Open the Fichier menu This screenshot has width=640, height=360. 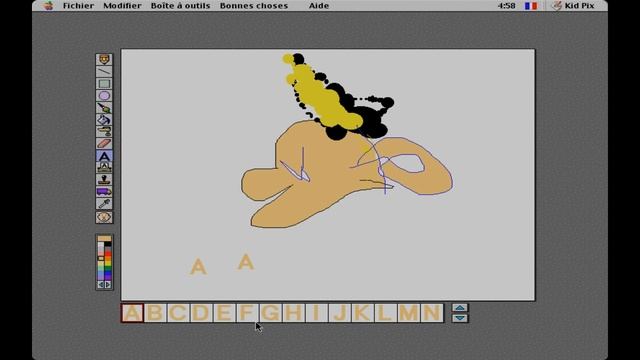pos(78,6)
